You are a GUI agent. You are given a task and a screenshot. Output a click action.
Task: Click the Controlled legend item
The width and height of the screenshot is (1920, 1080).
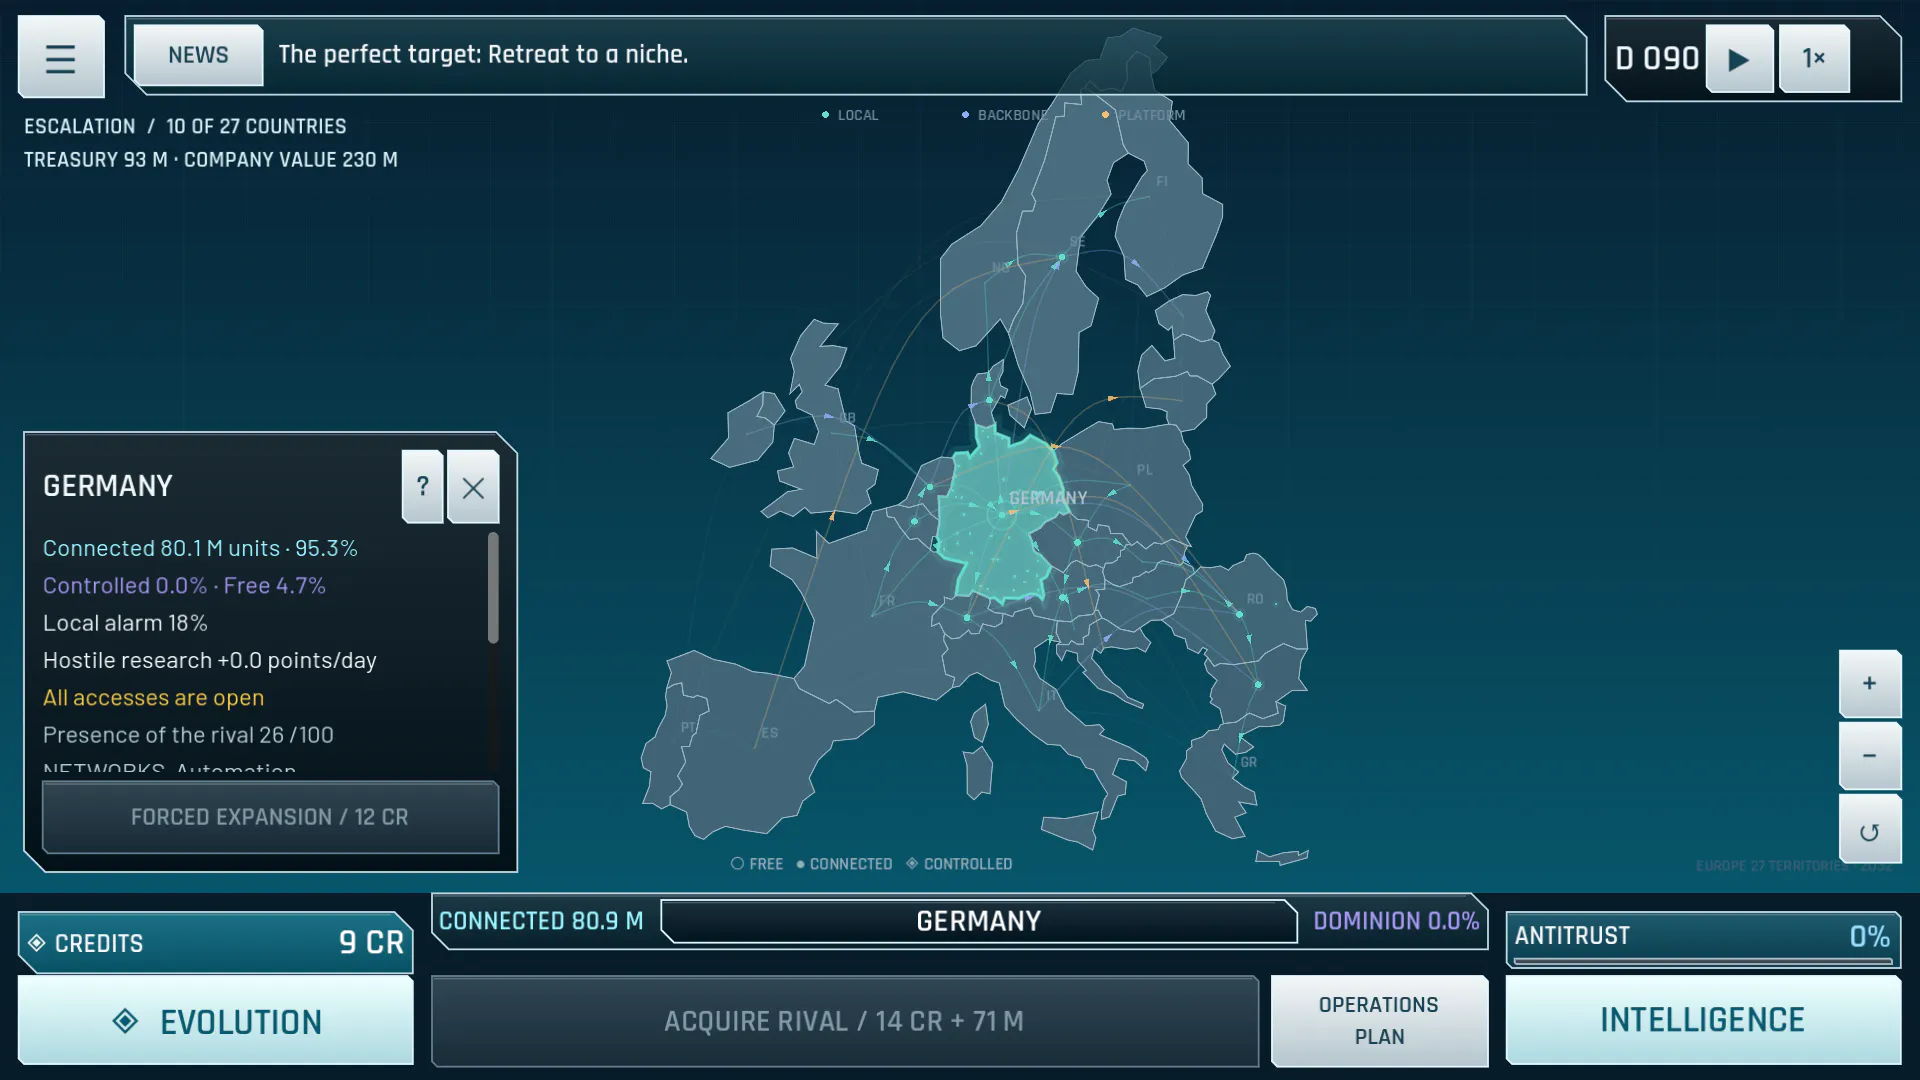959,864
